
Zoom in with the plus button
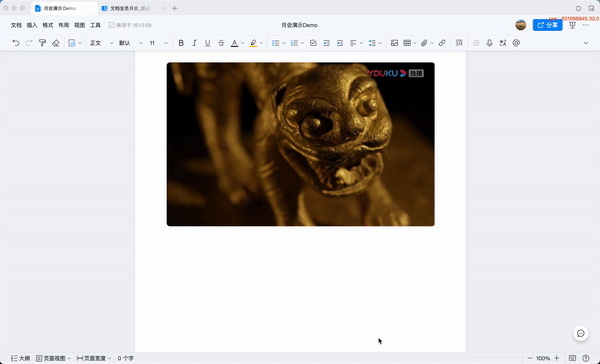point(557,358)
